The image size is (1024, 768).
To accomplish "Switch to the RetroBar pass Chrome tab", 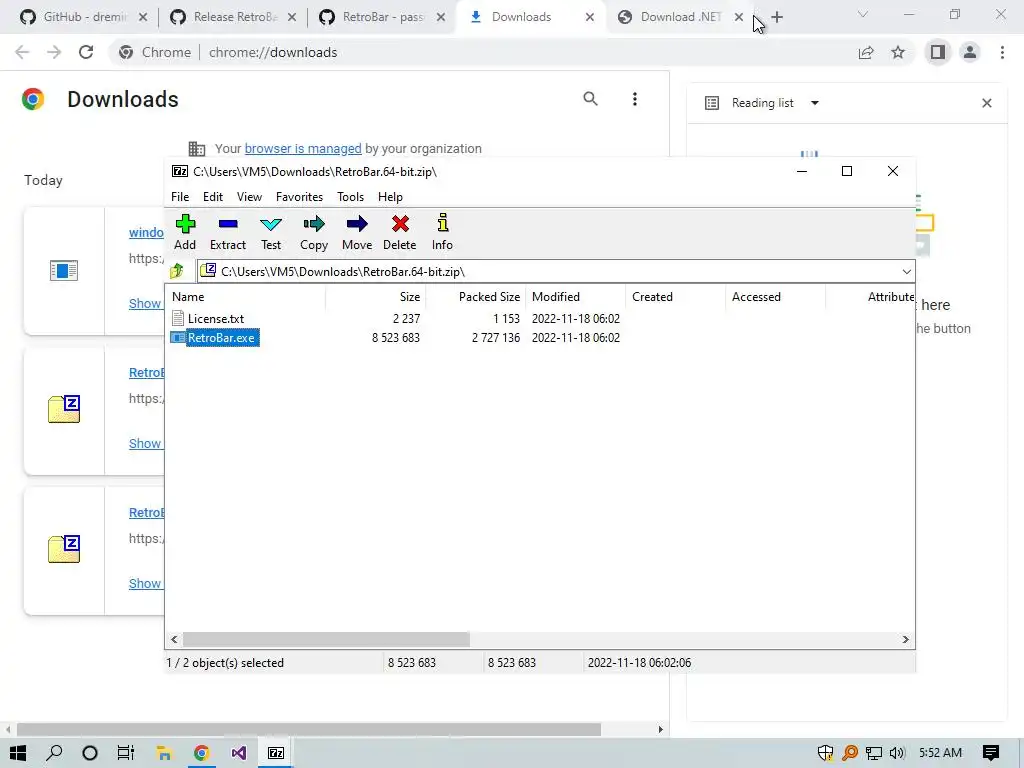I will coord(381,17).
